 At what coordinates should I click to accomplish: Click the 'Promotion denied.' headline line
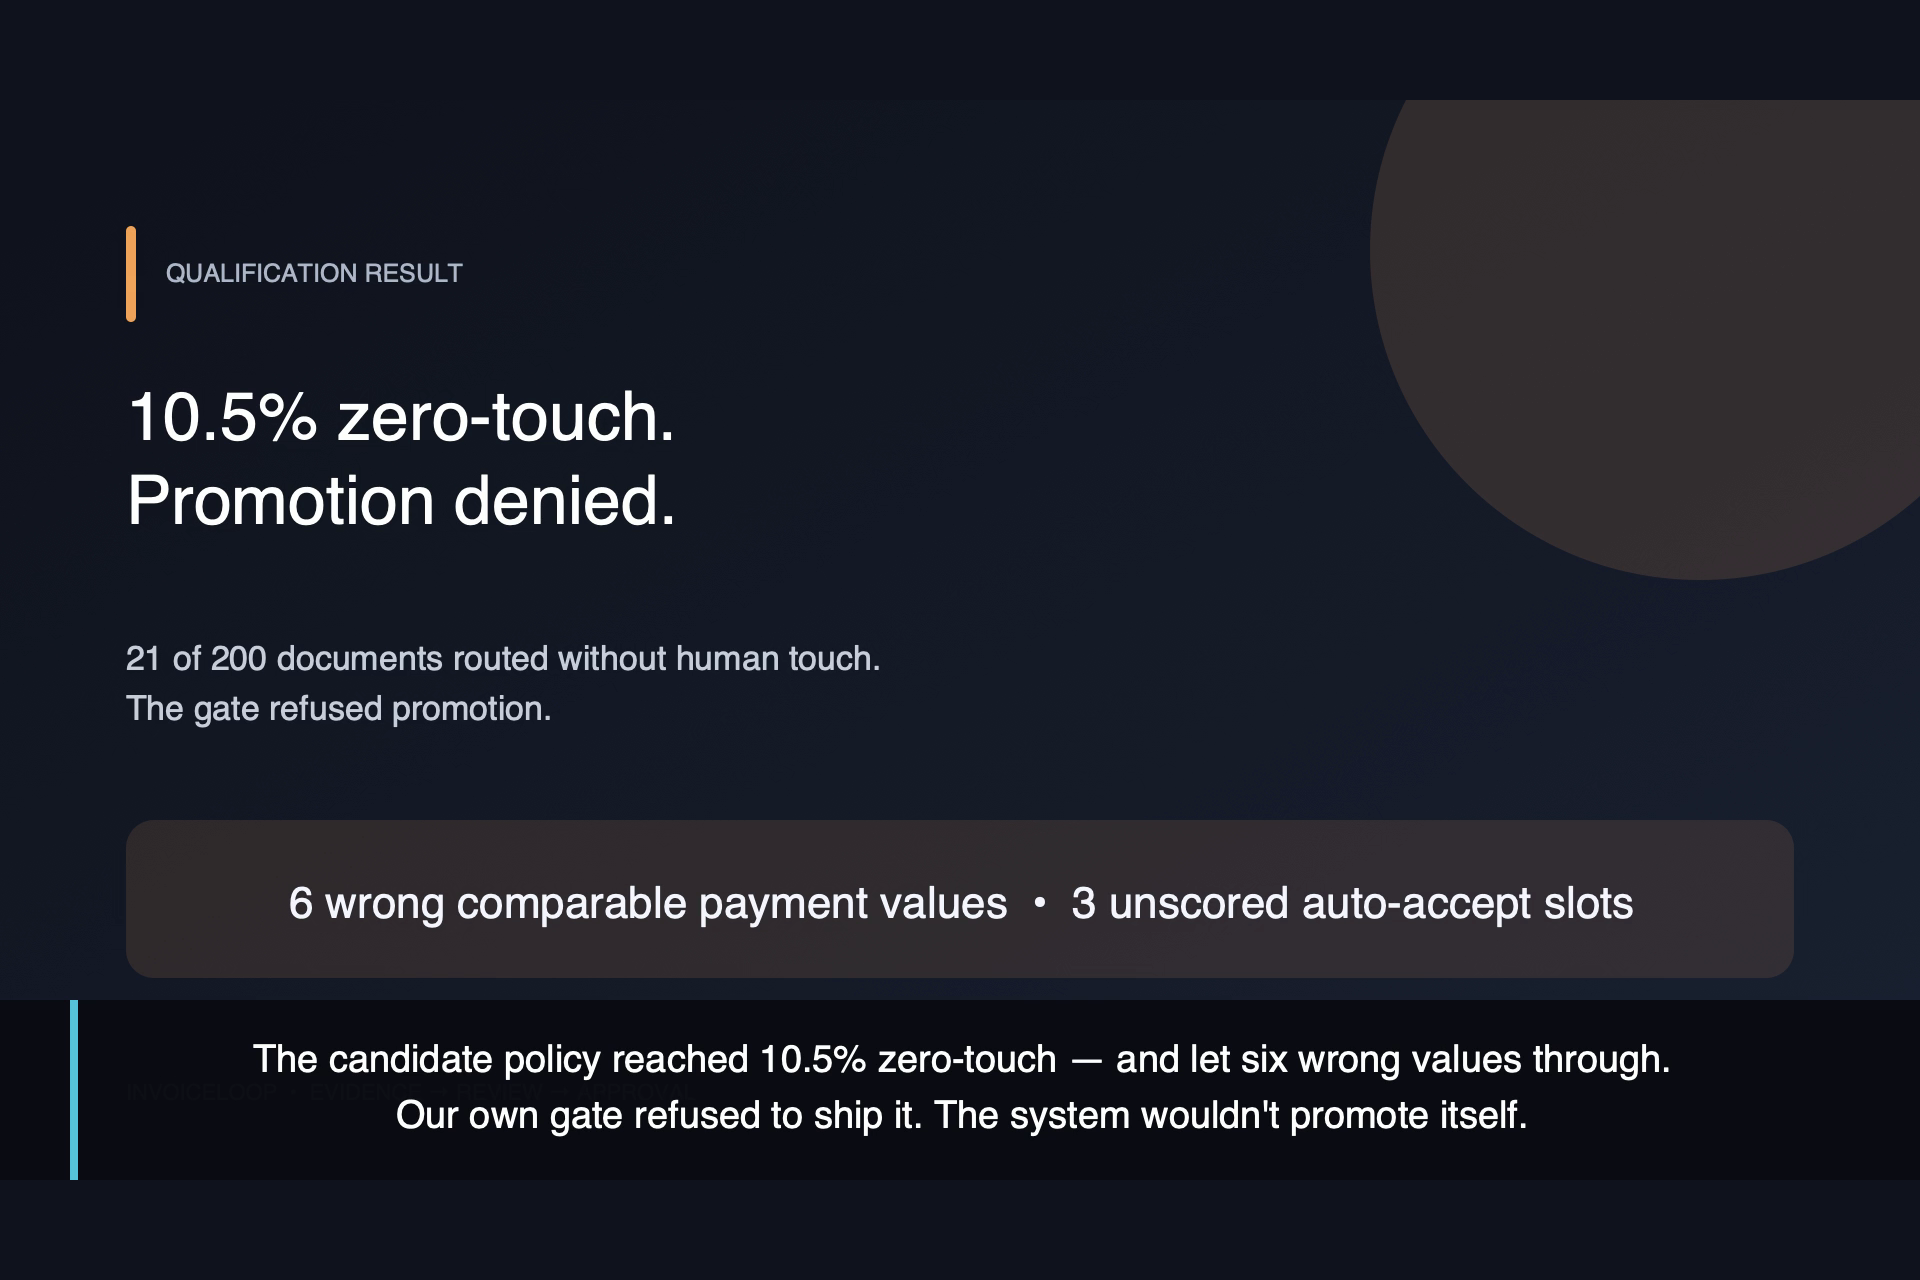point(402,500)
